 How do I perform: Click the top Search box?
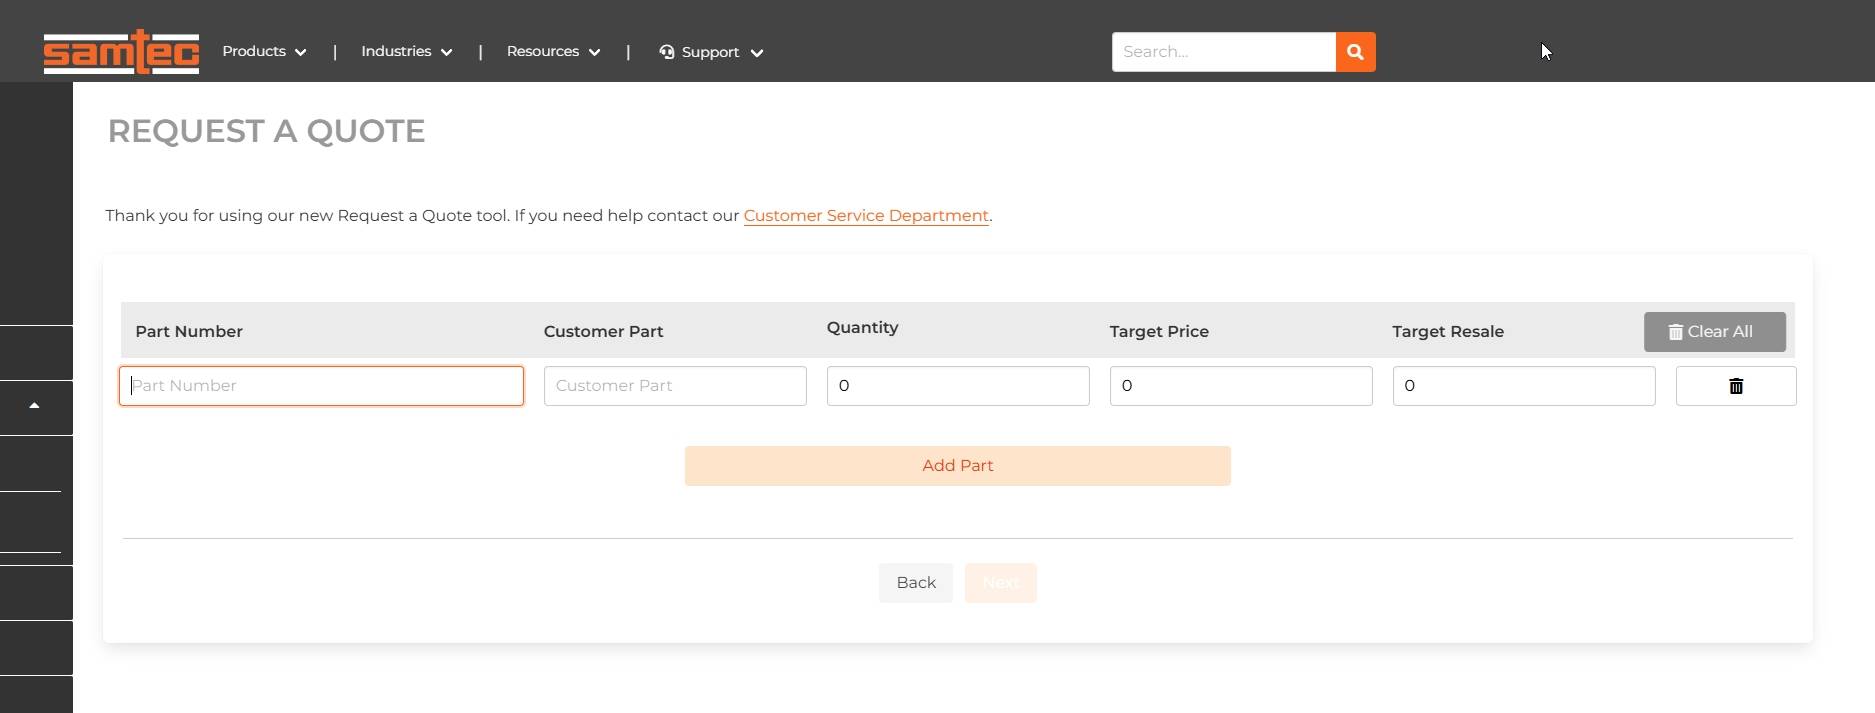[1223, 52]
